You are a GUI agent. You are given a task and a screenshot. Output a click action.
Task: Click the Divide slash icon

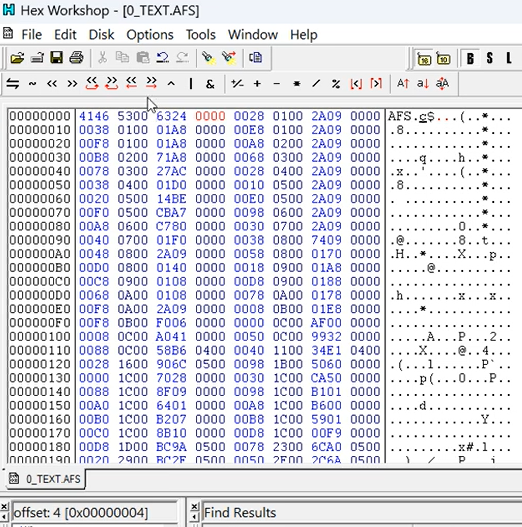[x=316, y=84]
